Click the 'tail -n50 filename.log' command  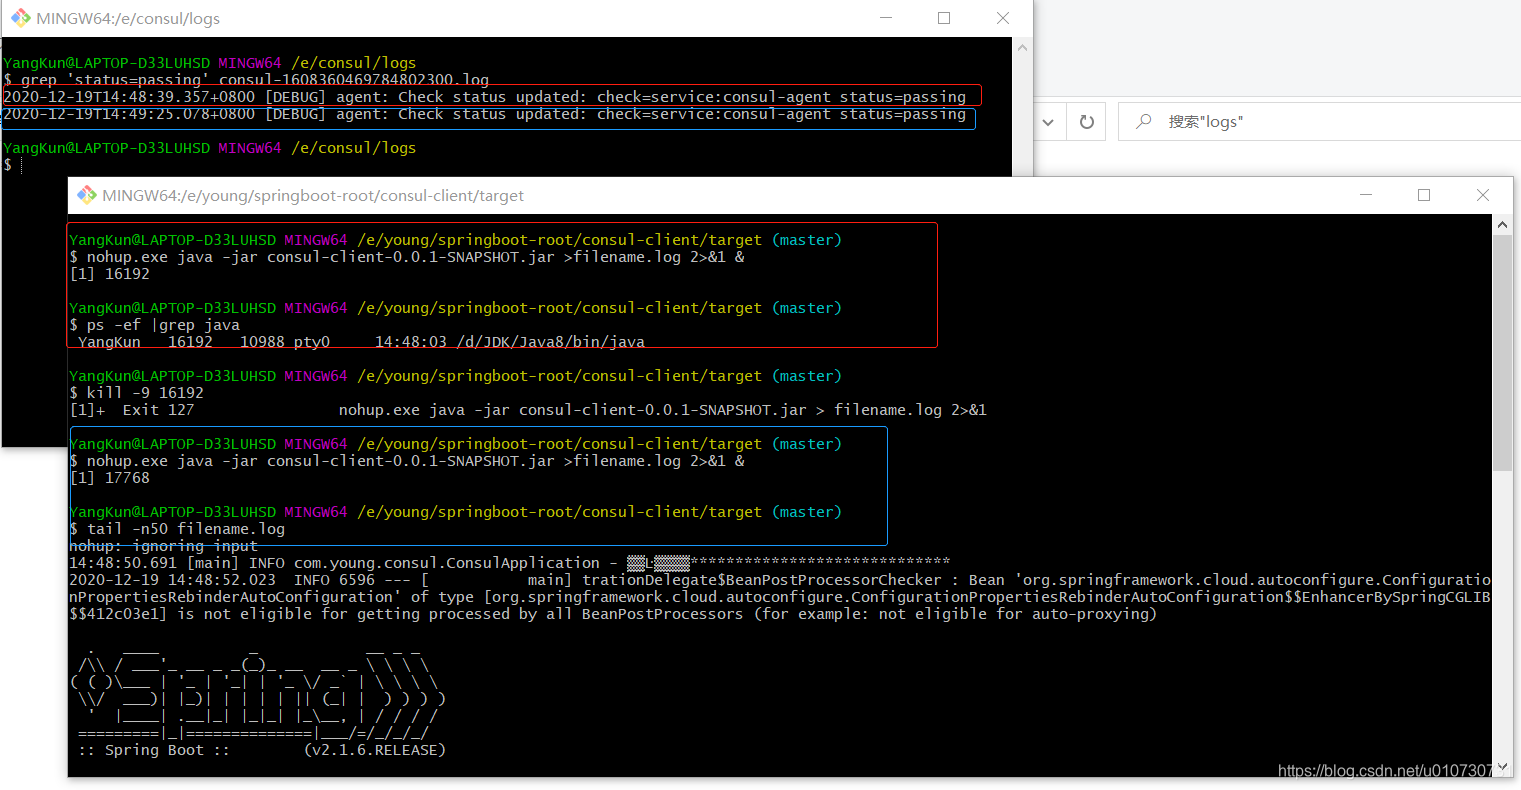[x=177, y=529]
